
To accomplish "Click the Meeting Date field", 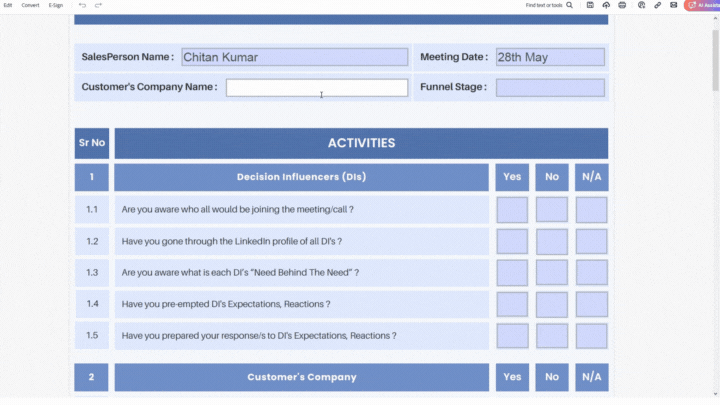I will [550, 57].
